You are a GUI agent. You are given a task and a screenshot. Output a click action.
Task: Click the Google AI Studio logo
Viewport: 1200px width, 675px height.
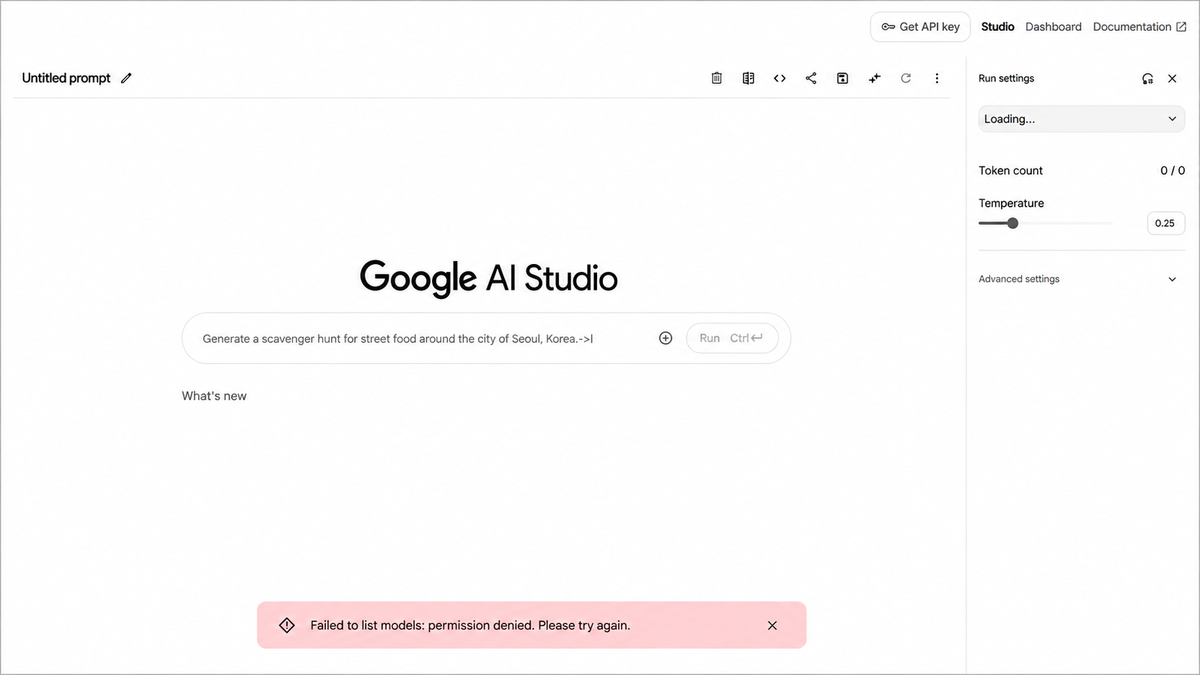[x=489, y=278]
